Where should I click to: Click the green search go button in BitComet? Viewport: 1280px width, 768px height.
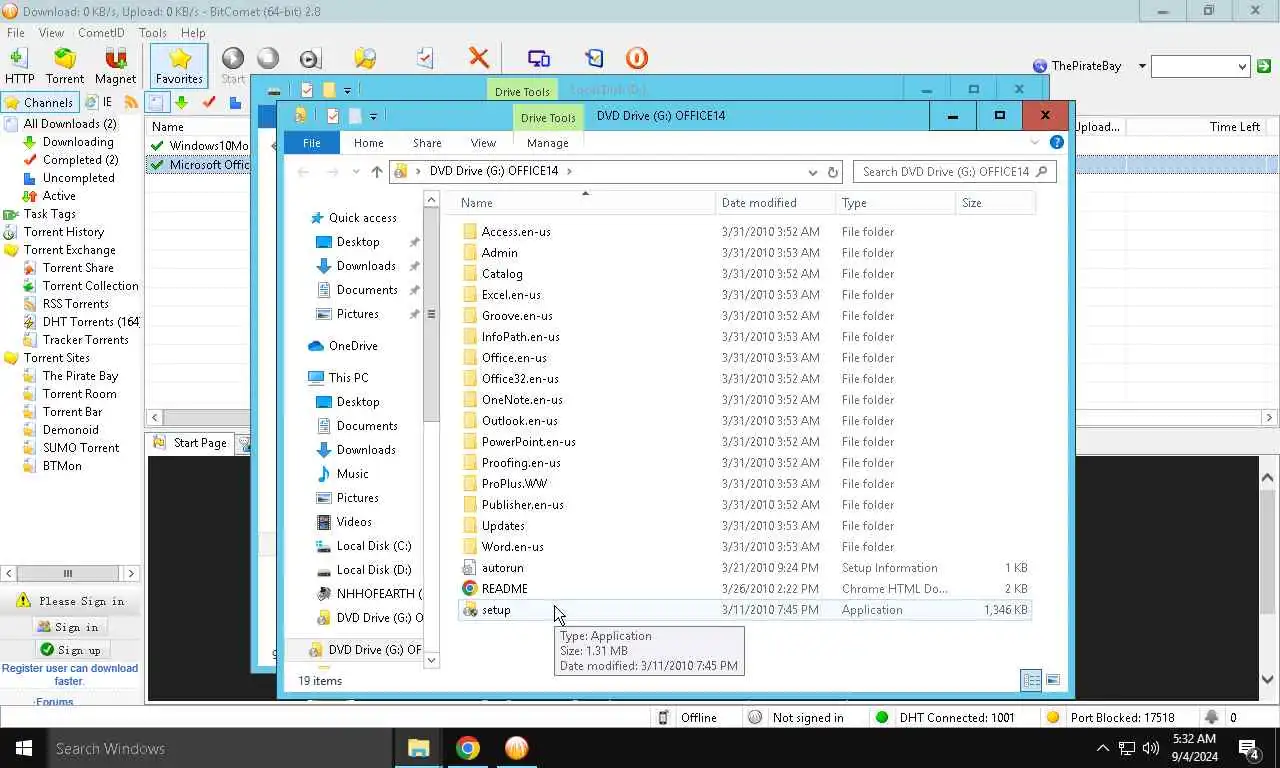(x=1264, y=66)
